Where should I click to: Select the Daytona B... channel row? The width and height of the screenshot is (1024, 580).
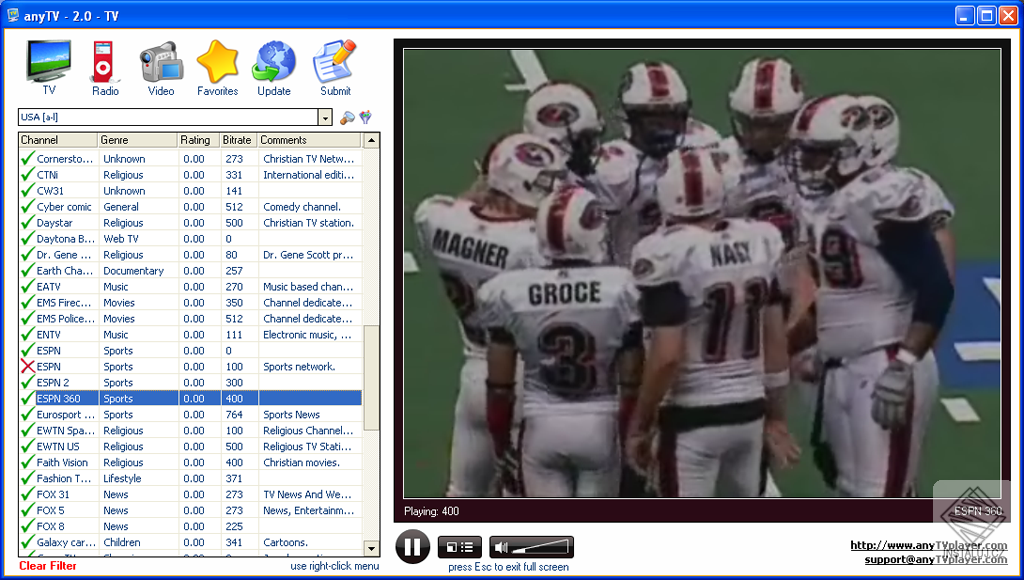(191, 239)
